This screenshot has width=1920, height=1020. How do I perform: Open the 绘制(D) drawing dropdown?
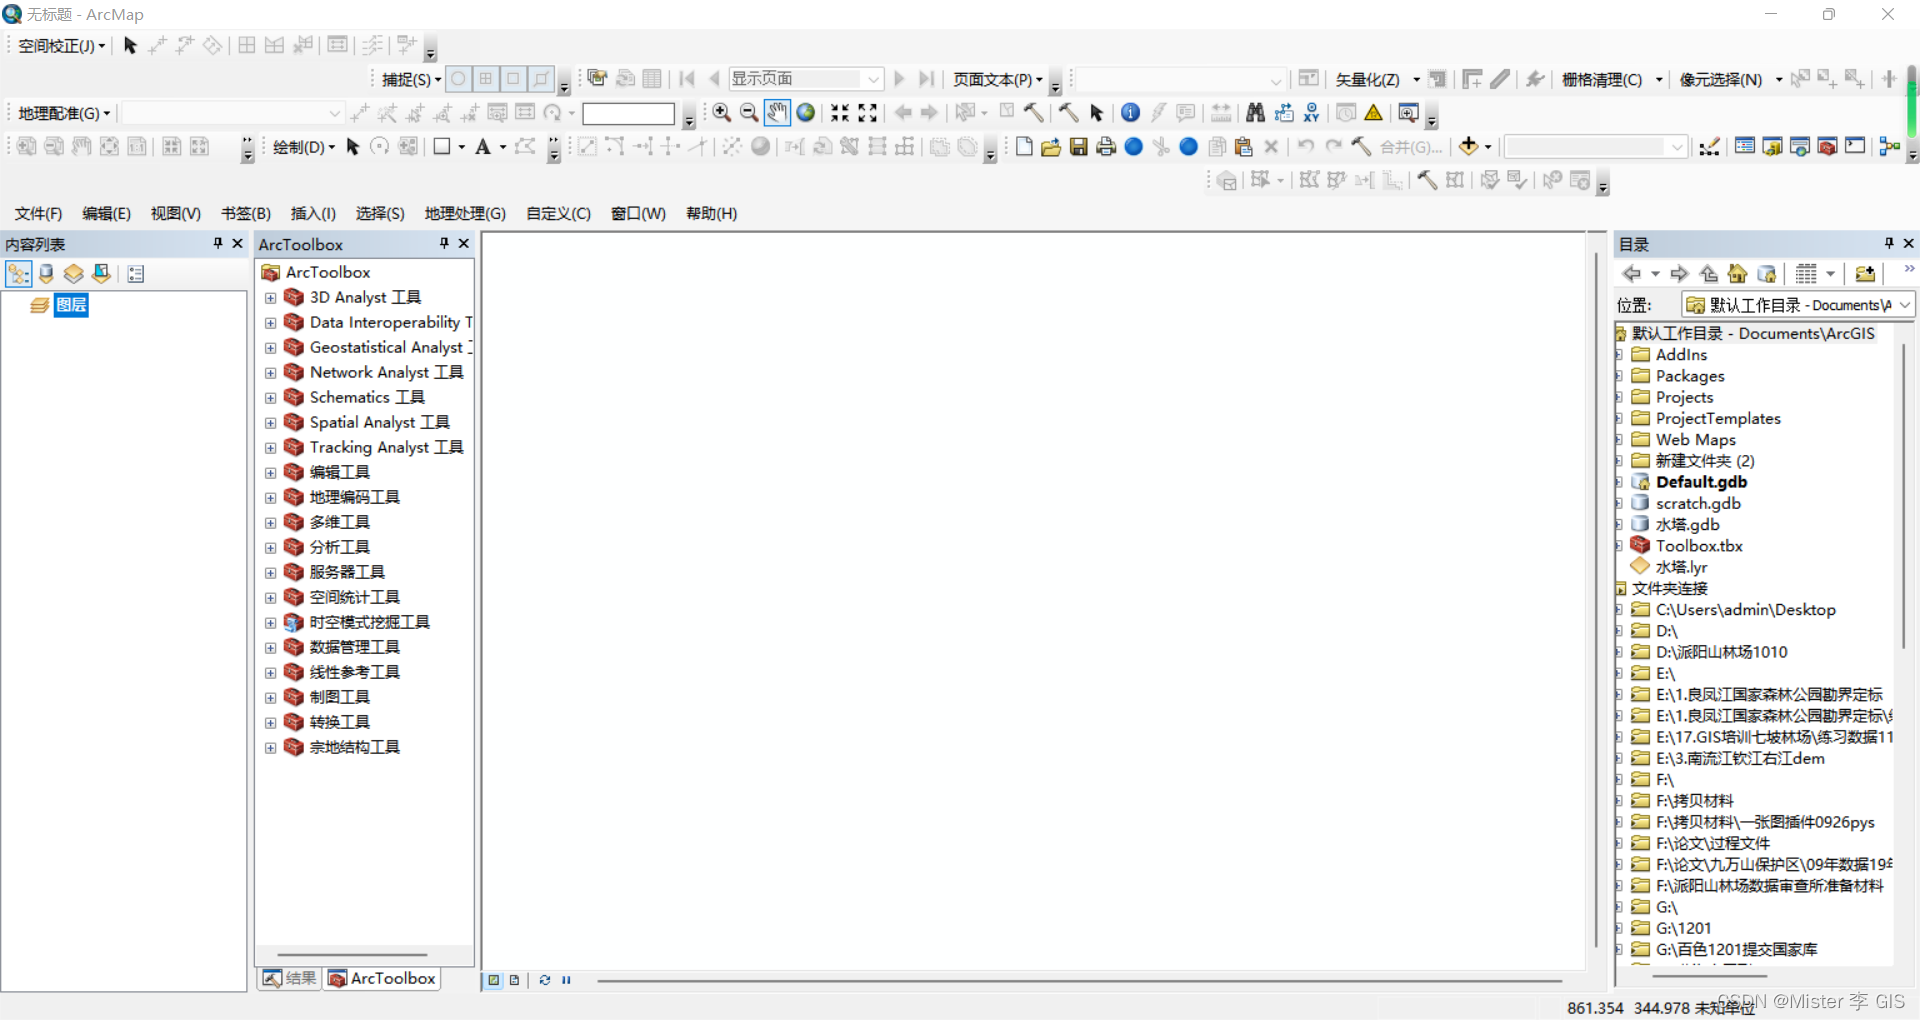[x=304, y=147]
